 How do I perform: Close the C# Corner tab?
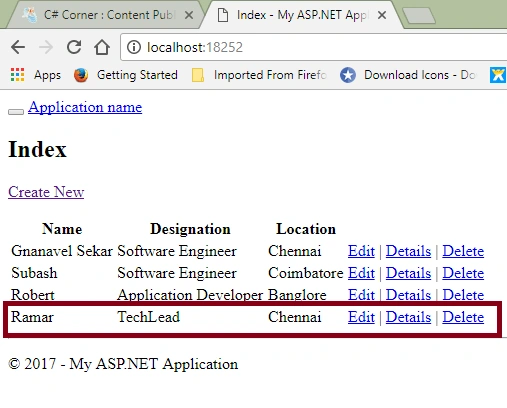(x=189, y=15)
